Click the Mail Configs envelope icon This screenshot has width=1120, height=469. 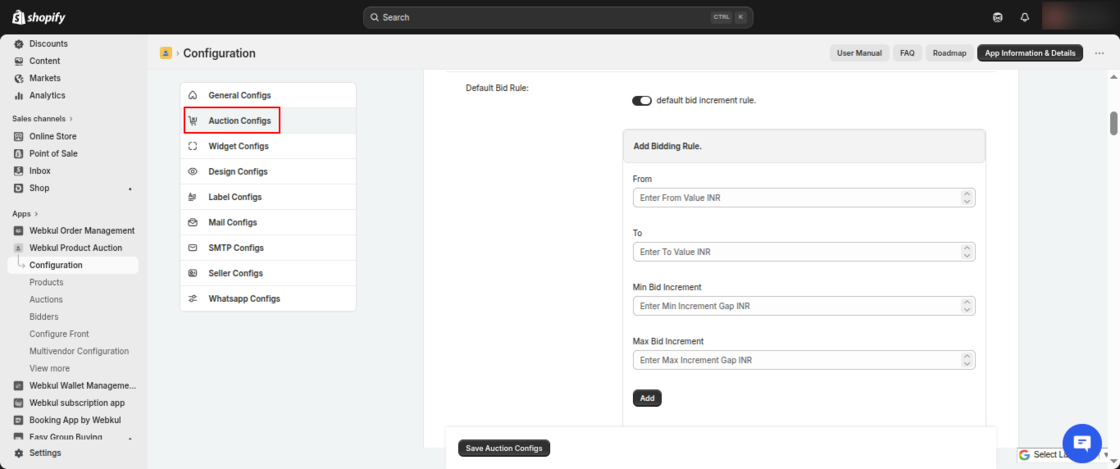(x=192, y=223)
